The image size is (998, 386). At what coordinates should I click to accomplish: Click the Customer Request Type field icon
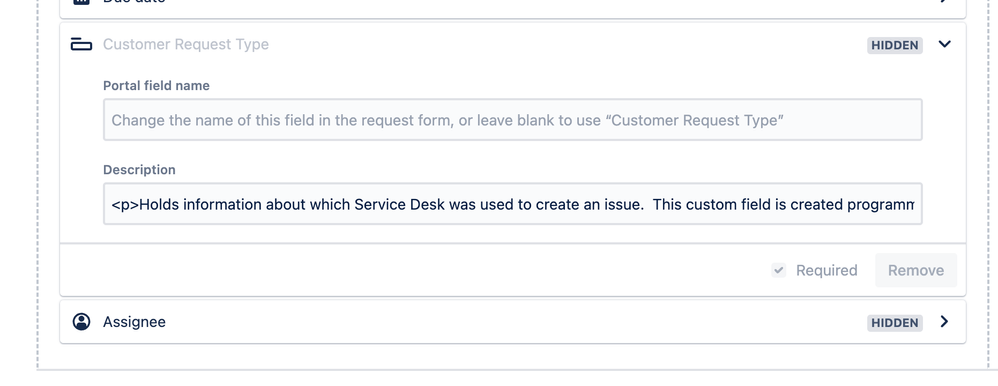(x=81, y=45)
